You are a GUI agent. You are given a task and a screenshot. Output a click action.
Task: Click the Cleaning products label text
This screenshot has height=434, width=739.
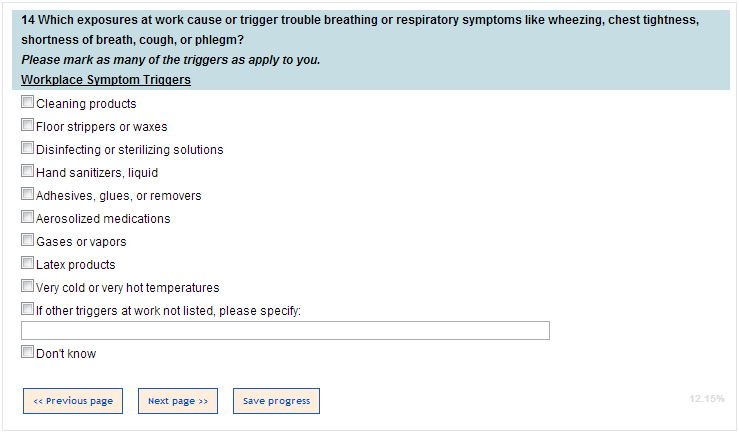(x=86, y=104)
